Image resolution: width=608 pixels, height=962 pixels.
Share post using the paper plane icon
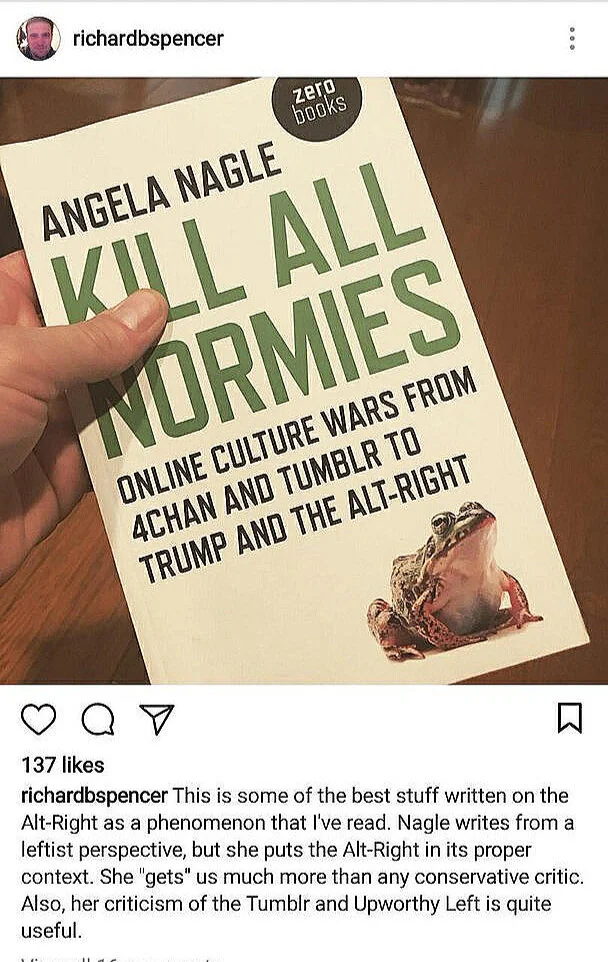pyautogui.click(x=157, y=718)
